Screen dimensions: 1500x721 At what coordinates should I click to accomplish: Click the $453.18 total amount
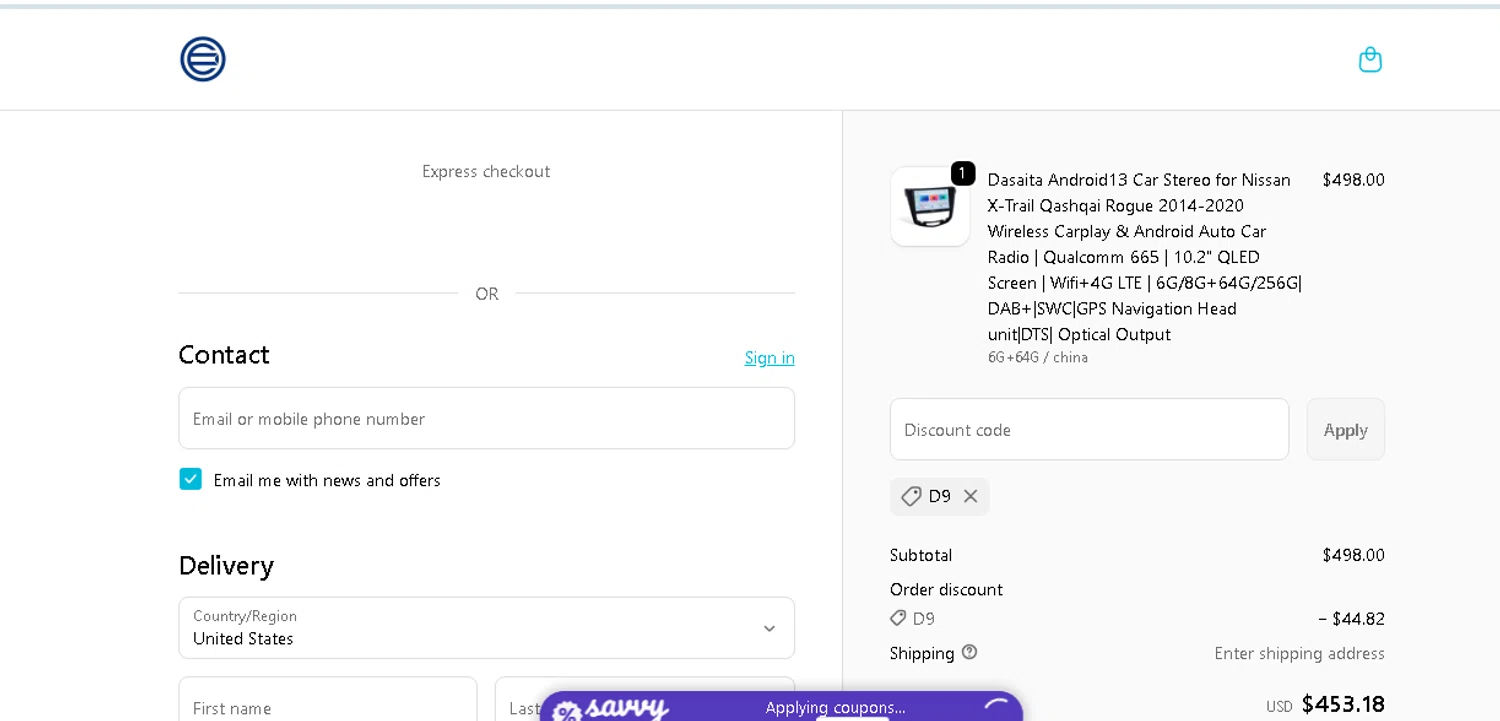(1343, 704)
